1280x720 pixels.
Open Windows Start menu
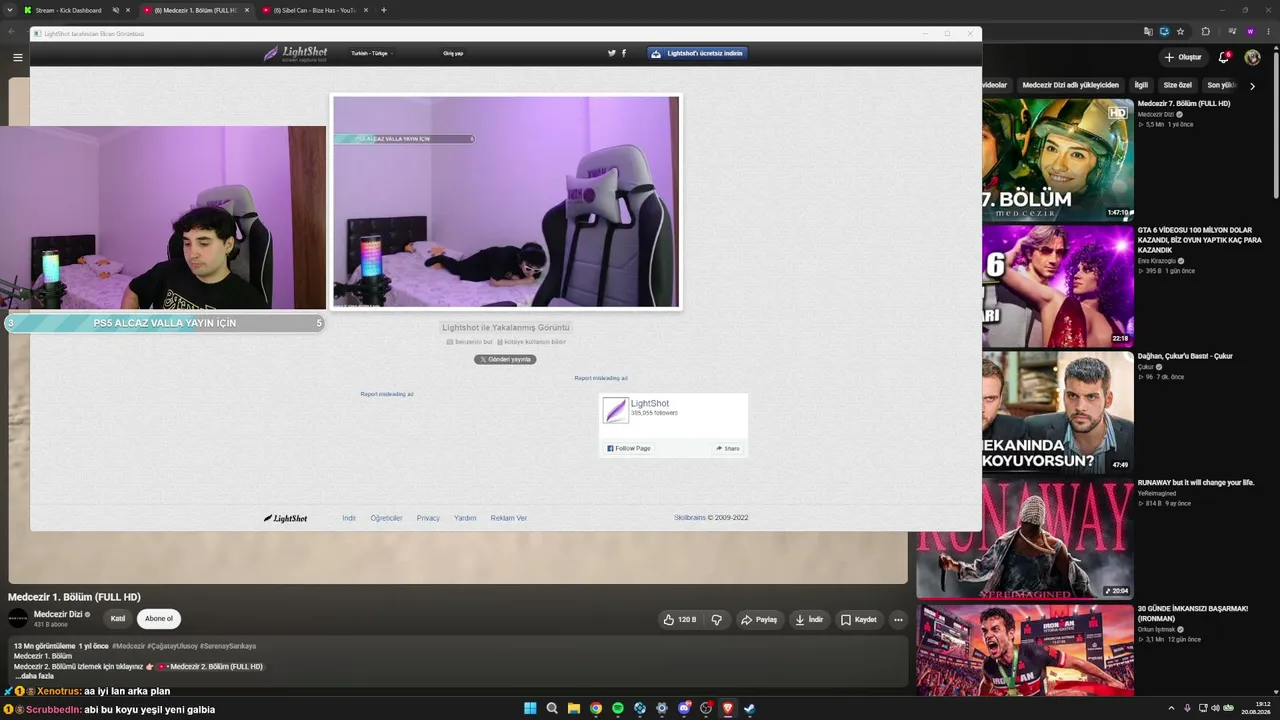tap(530, 708)
